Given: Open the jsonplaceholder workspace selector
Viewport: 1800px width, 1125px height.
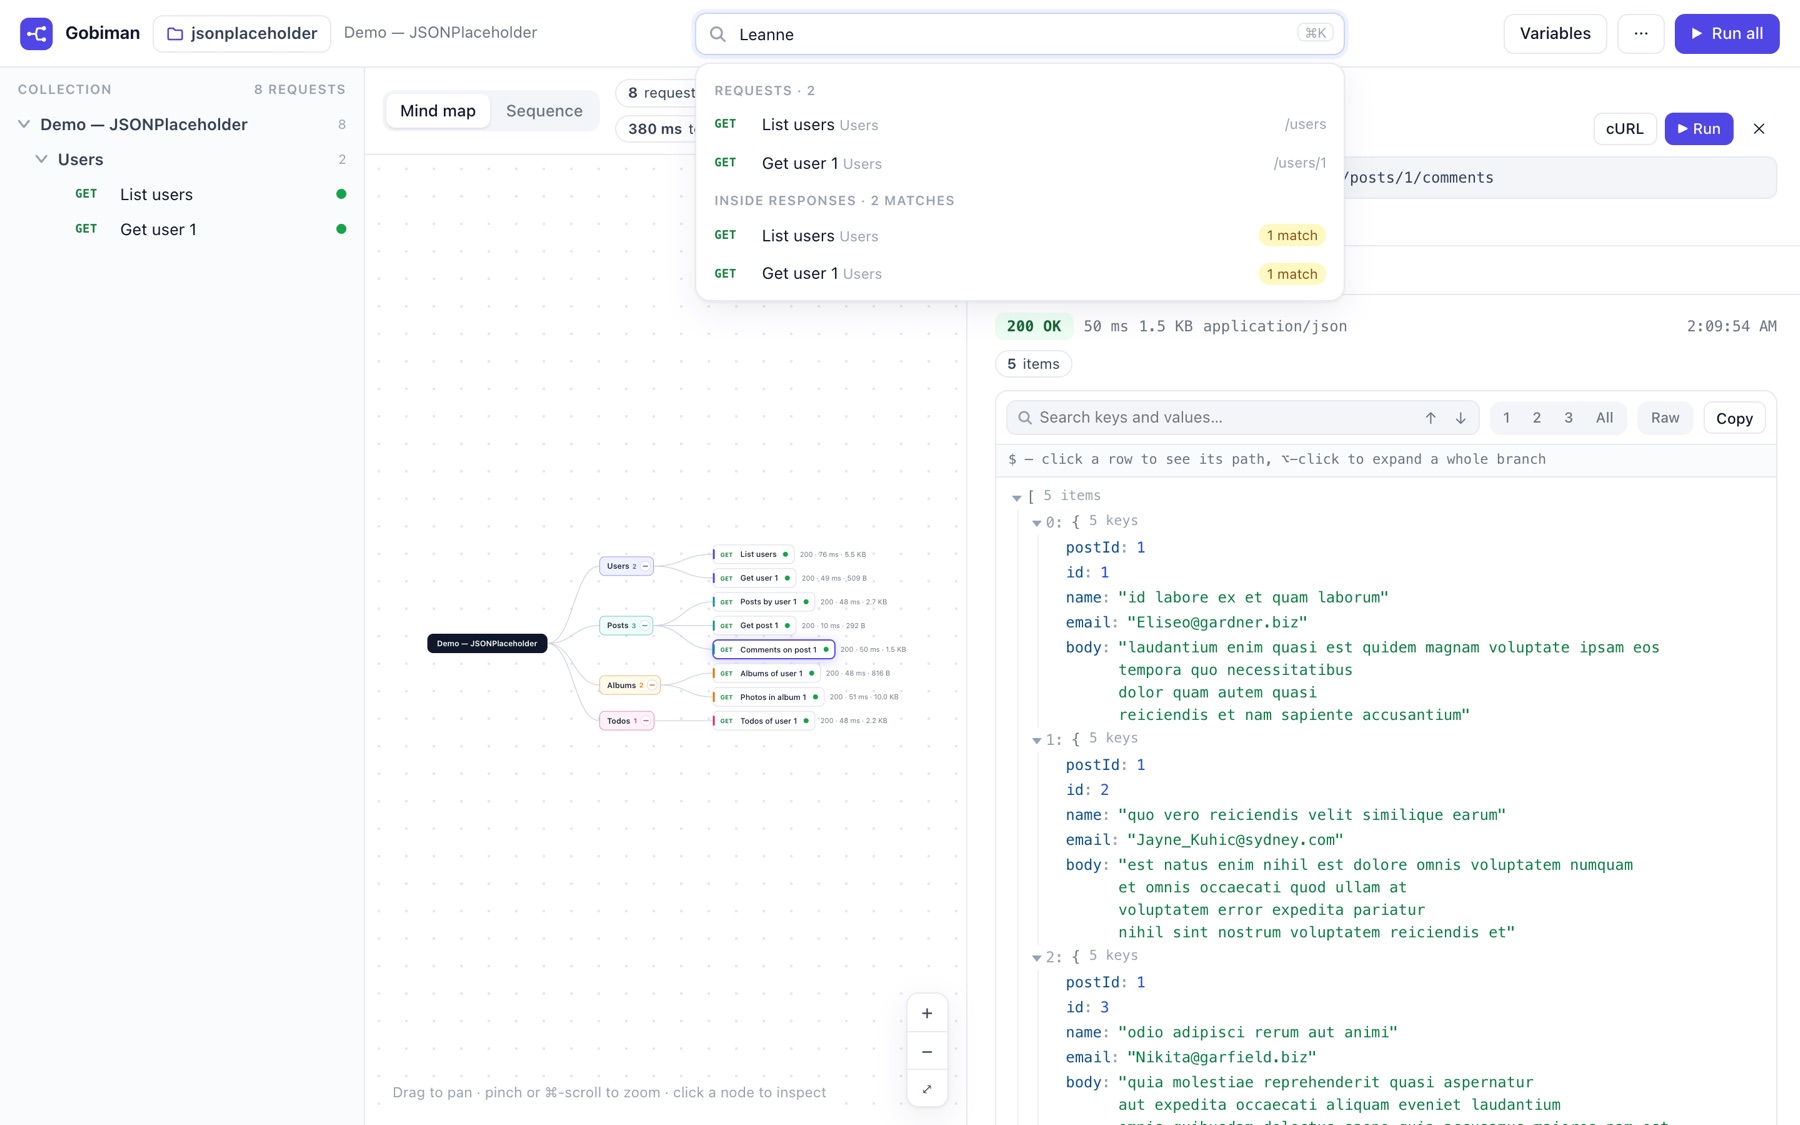Looking at the screenshot, I should click(242, 33).
